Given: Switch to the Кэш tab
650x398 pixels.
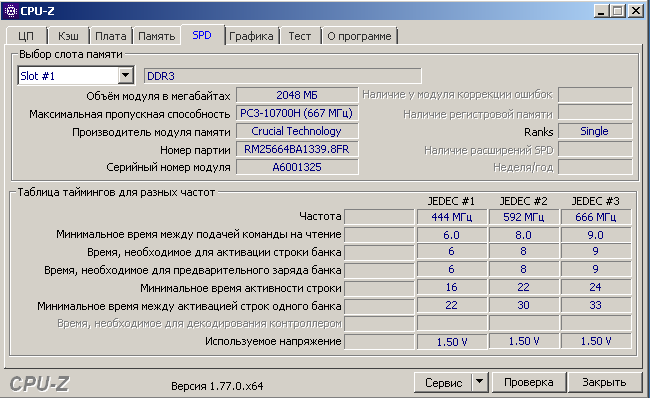Looking at the screenshot, I should [x=68, y=36].
